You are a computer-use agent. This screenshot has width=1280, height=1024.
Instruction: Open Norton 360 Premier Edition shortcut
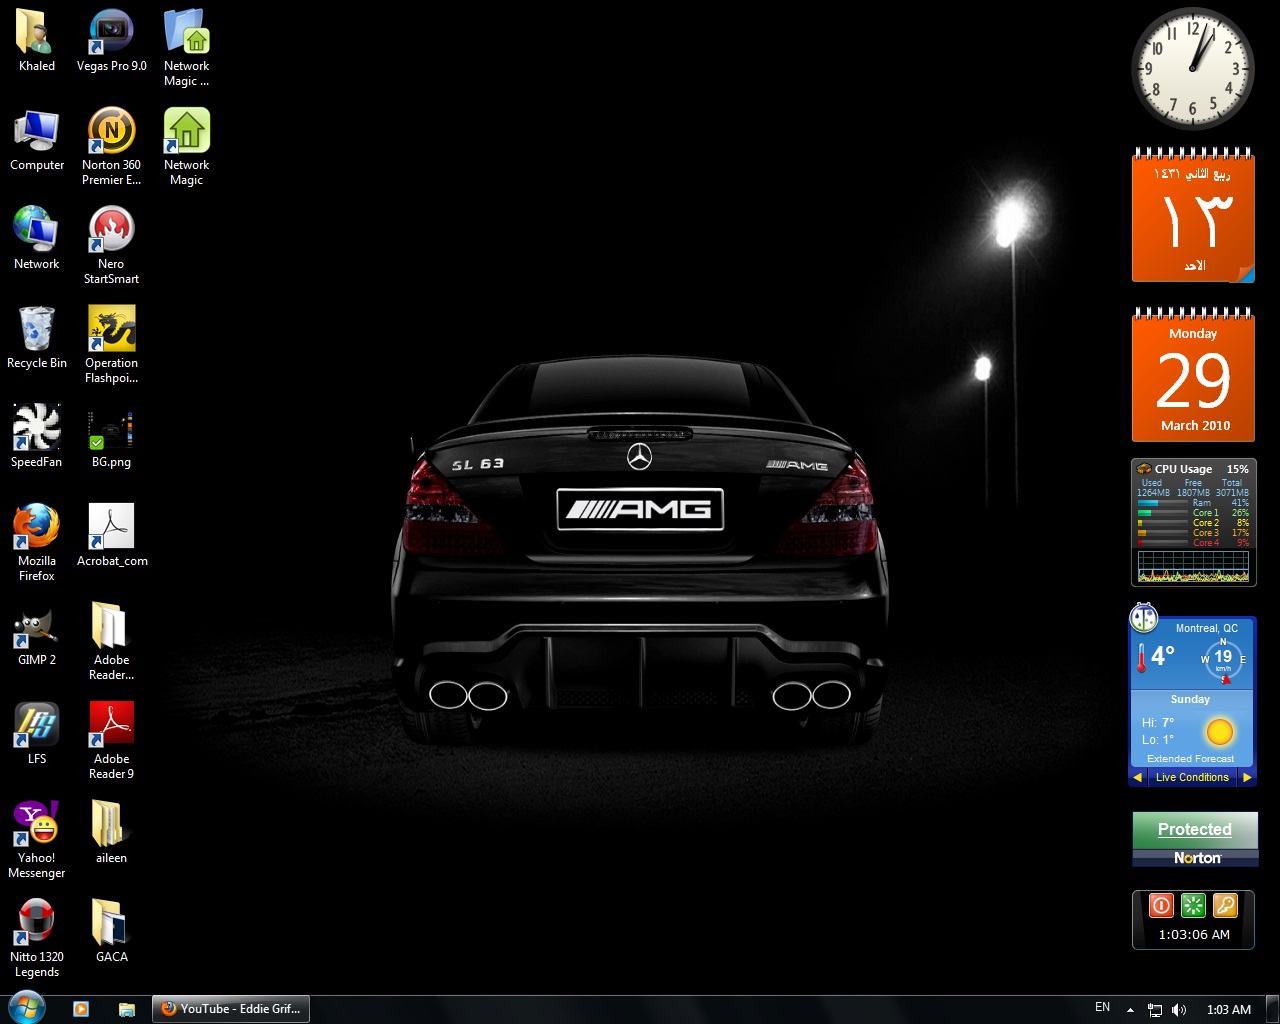pos(112,147)
